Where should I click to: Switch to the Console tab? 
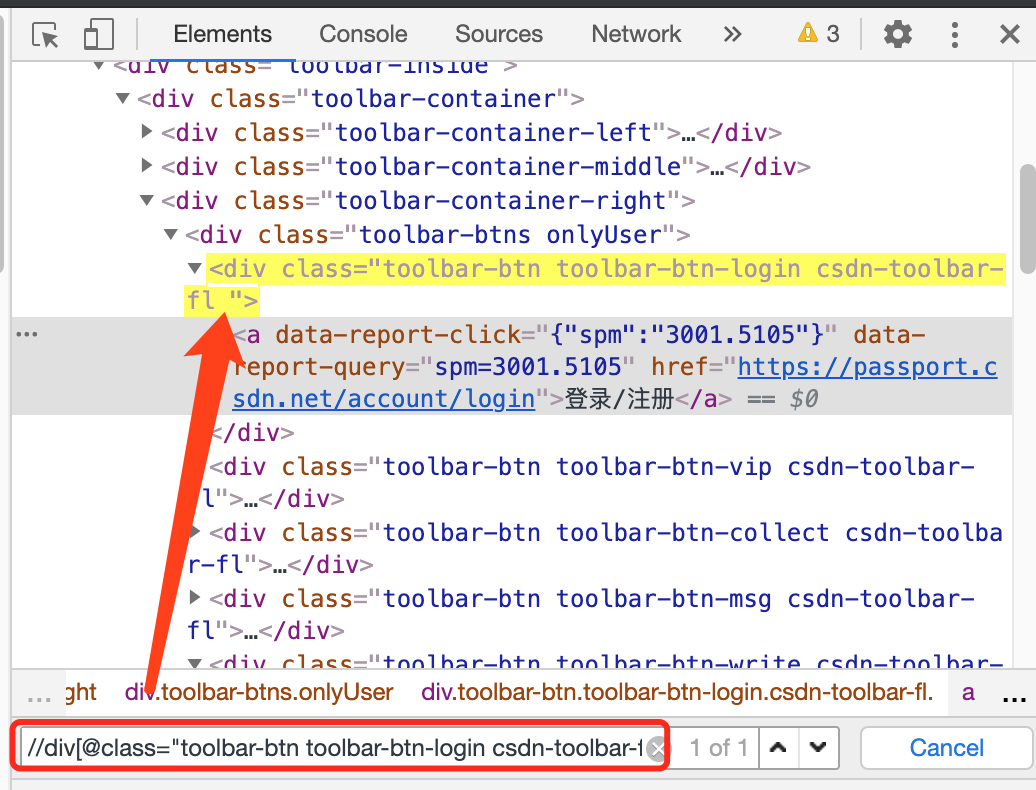362,33
